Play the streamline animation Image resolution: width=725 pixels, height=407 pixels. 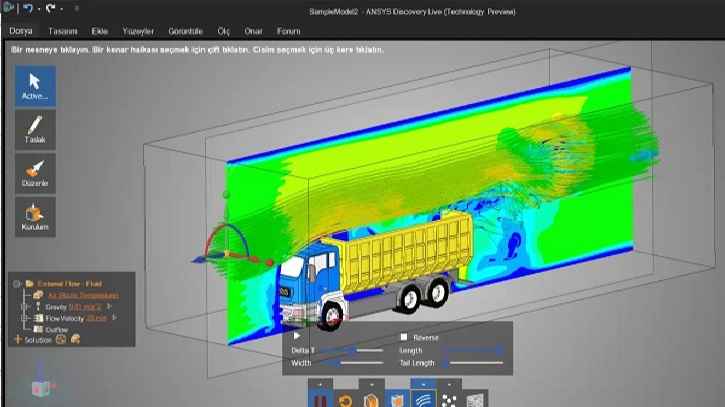[x=297, y=337]
